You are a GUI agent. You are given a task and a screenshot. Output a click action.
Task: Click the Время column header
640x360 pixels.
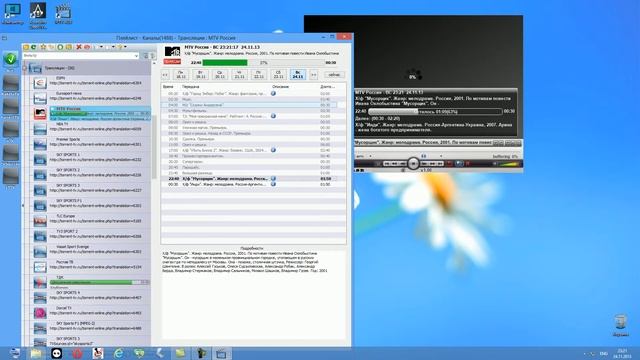[168, 87]
